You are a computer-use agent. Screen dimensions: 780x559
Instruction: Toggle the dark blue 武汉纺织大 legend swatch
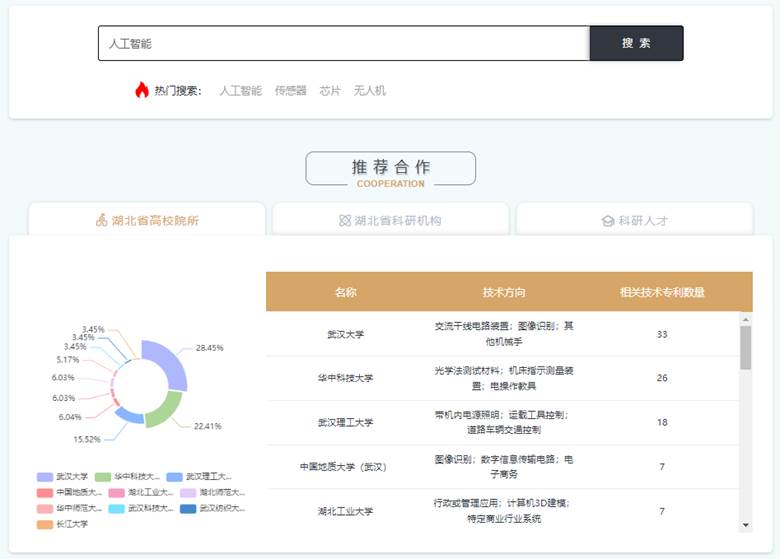click(x=188, y=509)
